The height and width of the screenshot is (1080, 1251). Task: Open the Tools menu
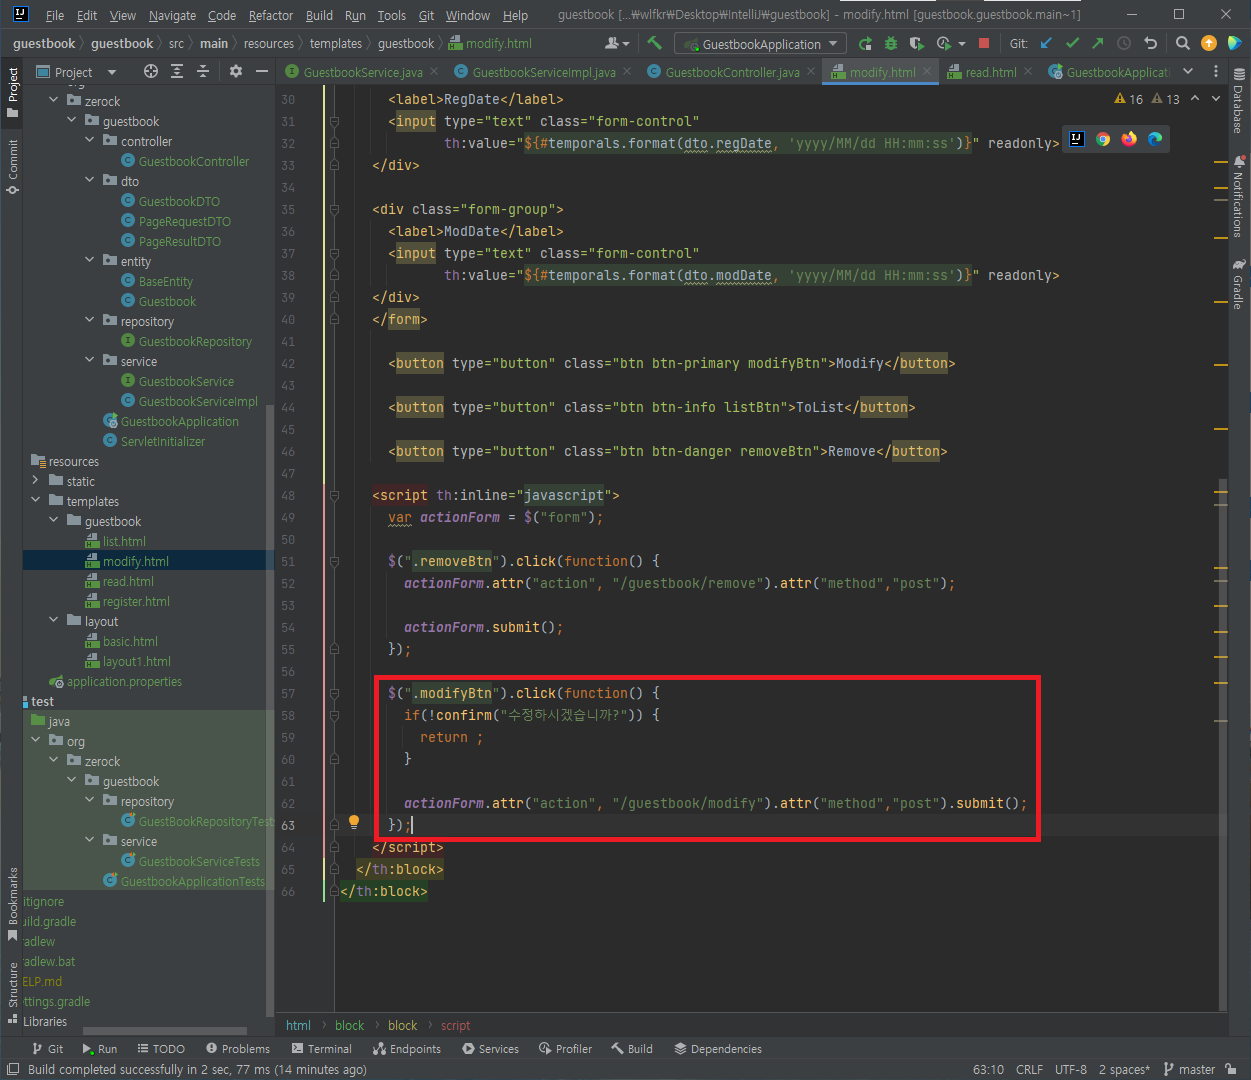392,15
